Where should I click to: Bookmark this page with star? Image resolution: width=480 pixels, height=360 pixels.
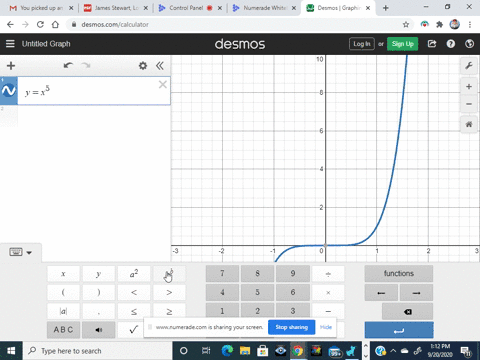pos(406,24)
